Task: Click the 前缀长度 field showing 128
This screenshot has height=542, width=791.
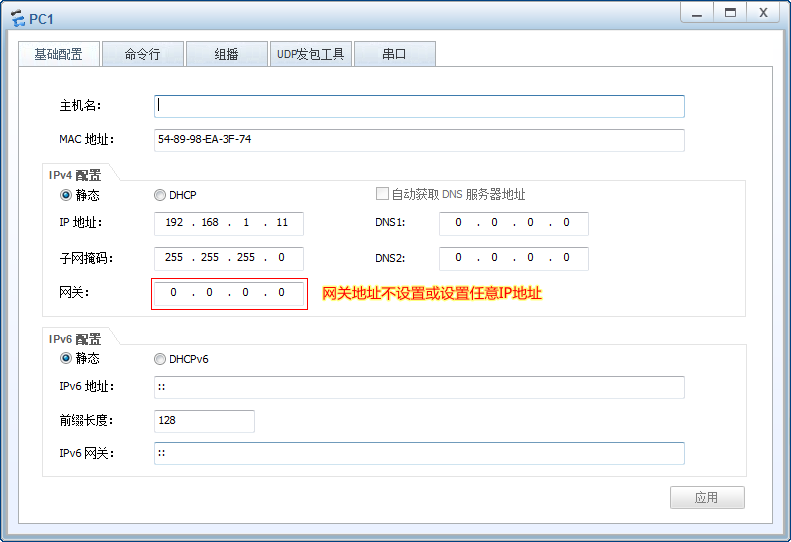Action: pyautogui.click(x=204, y=421)
